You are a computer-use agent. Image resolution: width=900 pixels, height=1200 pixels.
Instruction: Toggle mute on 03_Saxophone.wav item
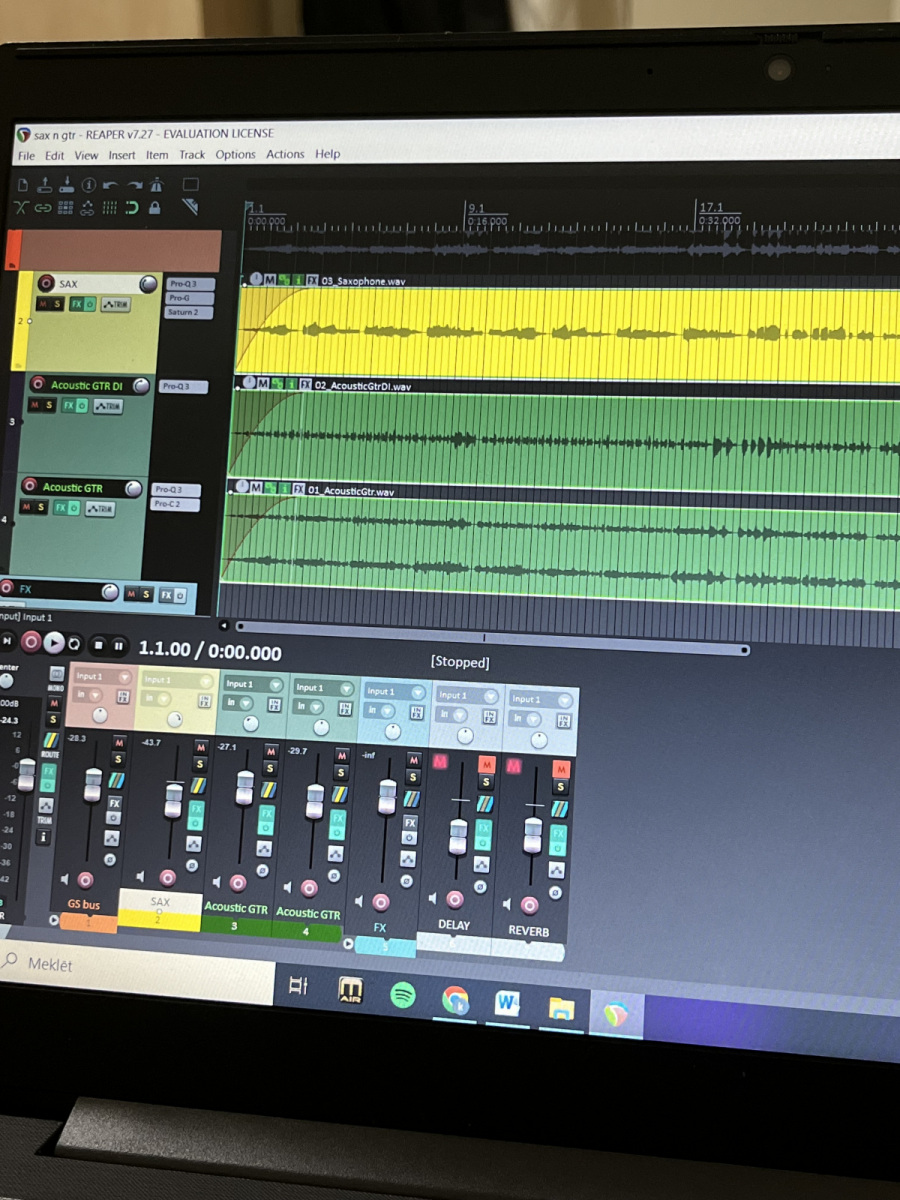tap(272, 280)
